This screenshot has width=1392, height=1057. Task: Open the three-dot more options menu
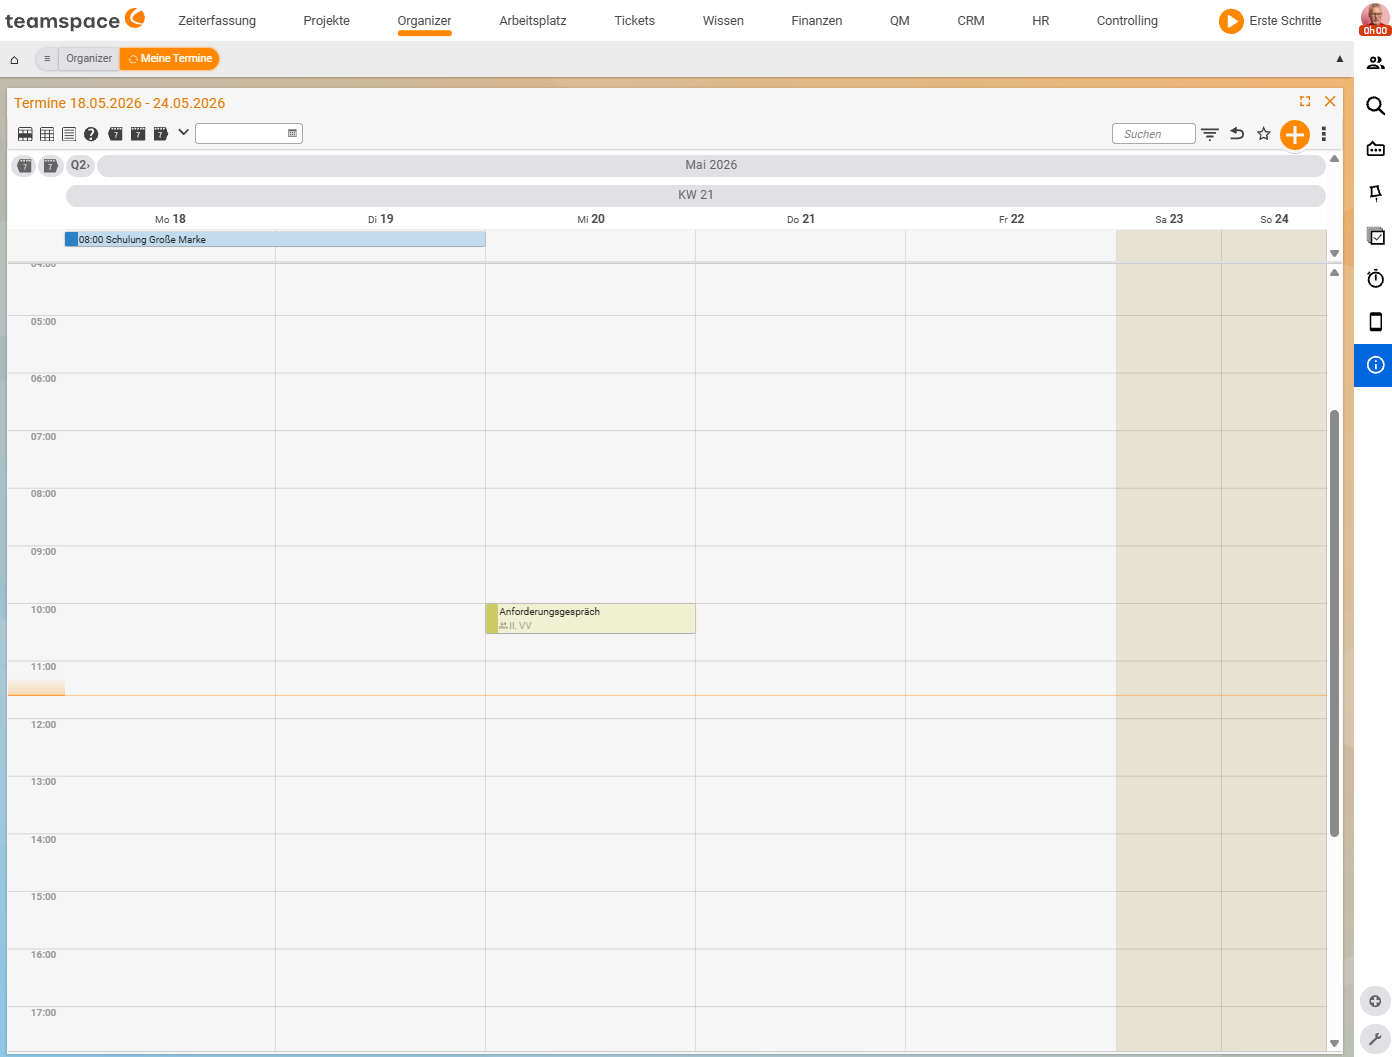pos(1324,134)
